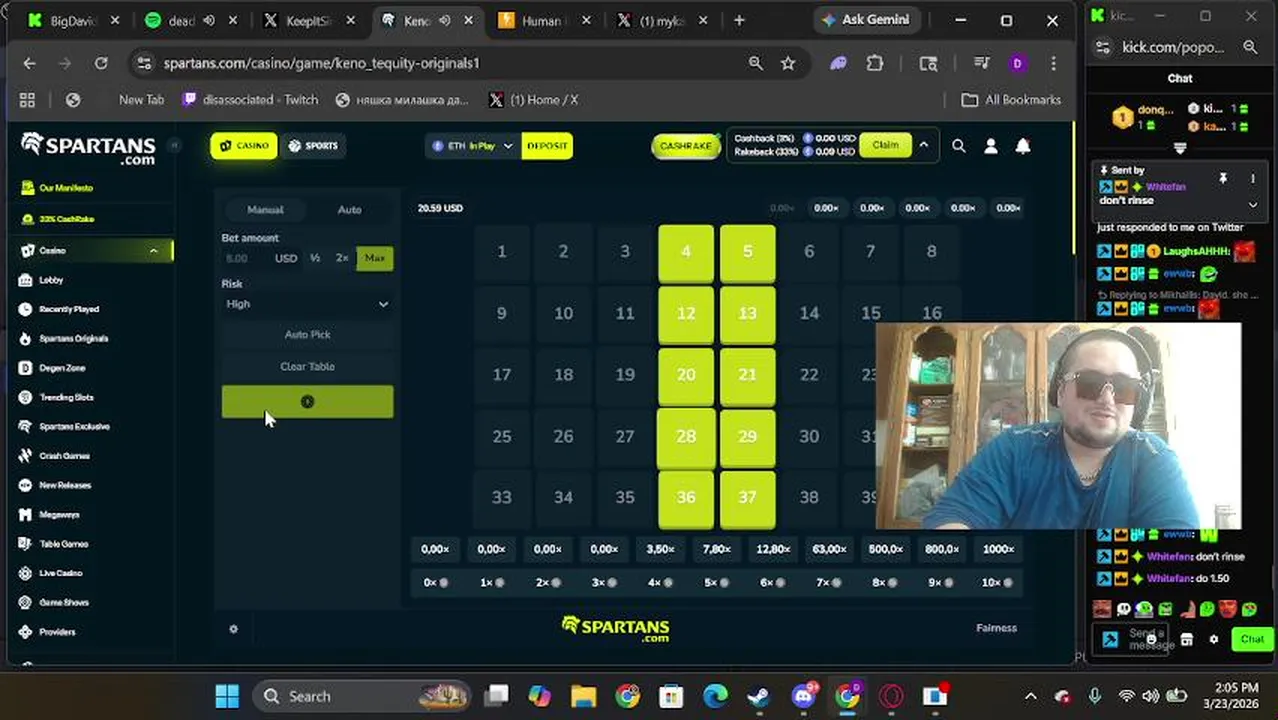Image resolution: width=1278 pixels, height=720 pixels.
Task: Click the green Chat send button
Action: click(x=1252, y=639)
